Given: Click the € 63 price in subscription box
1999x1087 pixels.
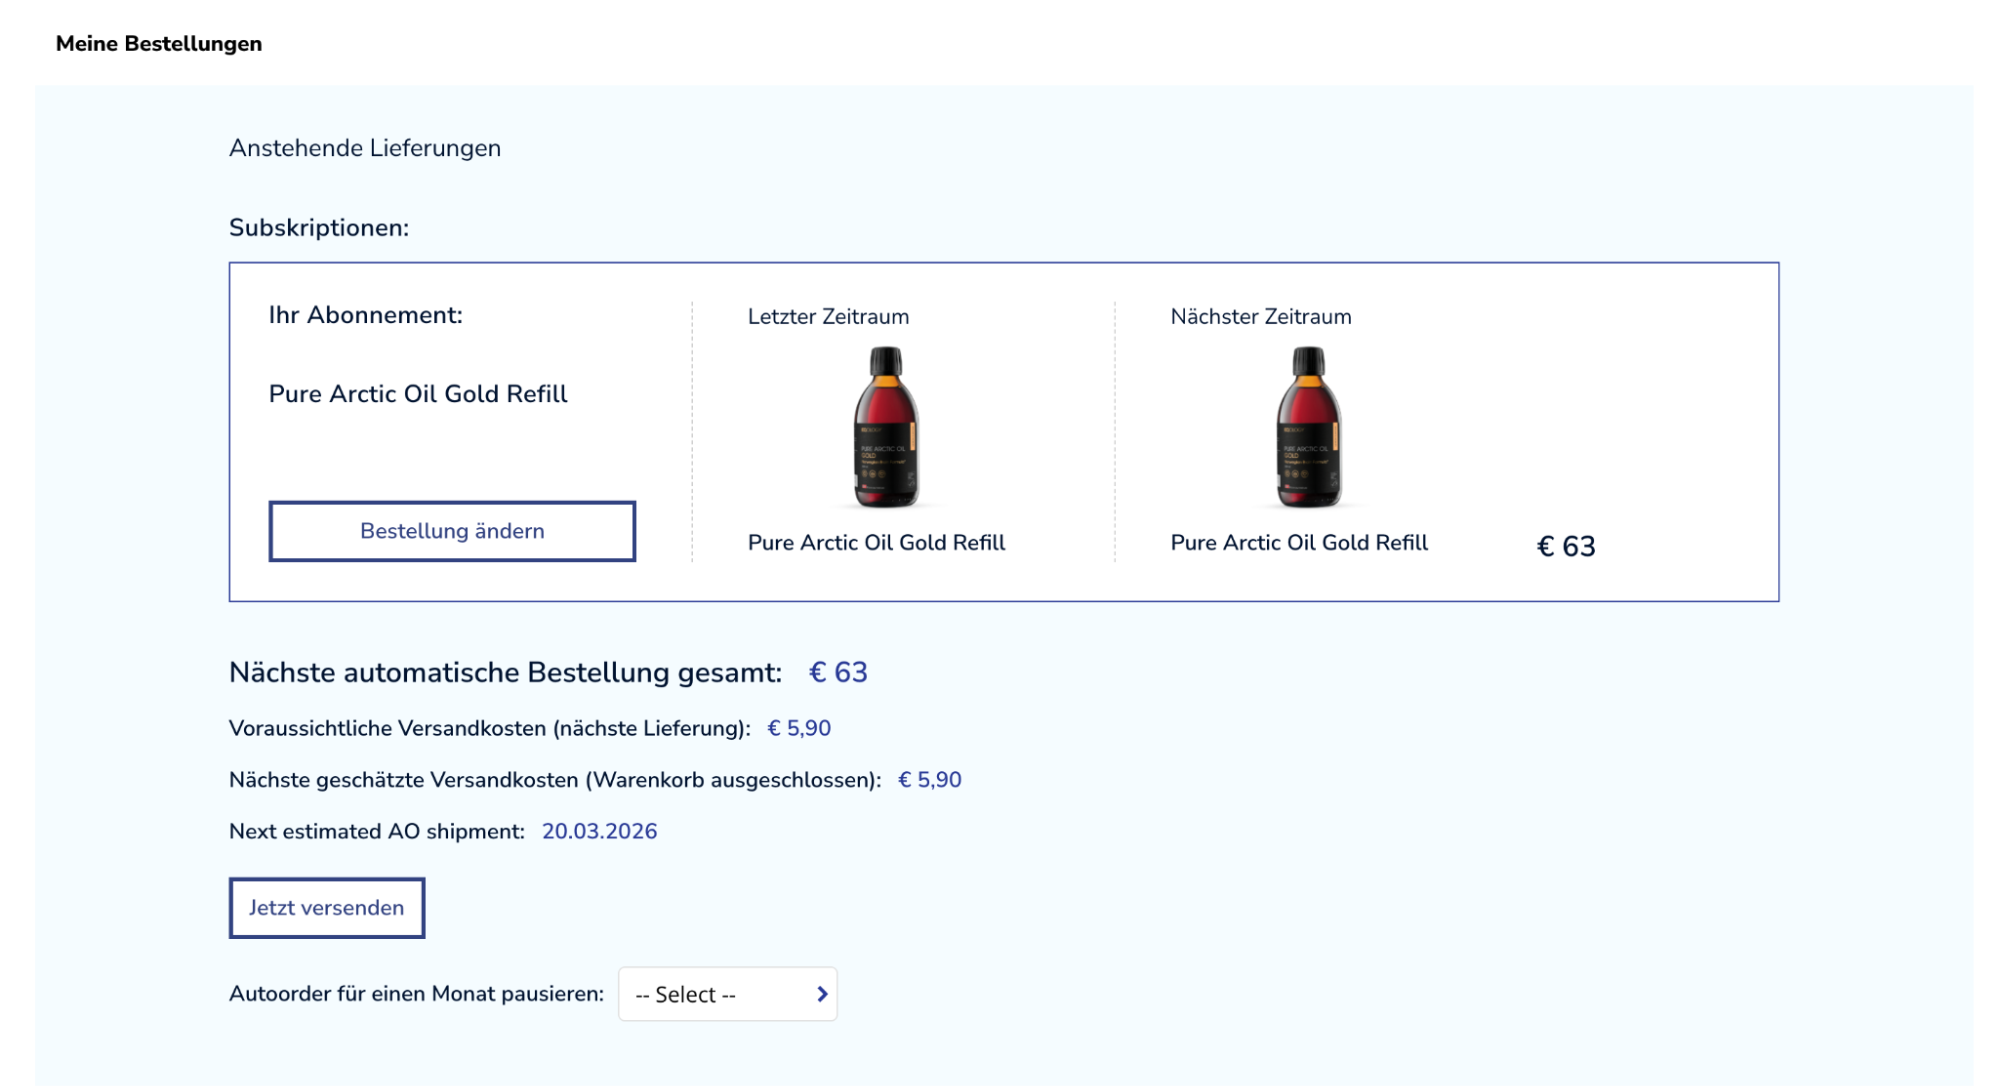Looking at the screenshot, I should click(1566, 547).
